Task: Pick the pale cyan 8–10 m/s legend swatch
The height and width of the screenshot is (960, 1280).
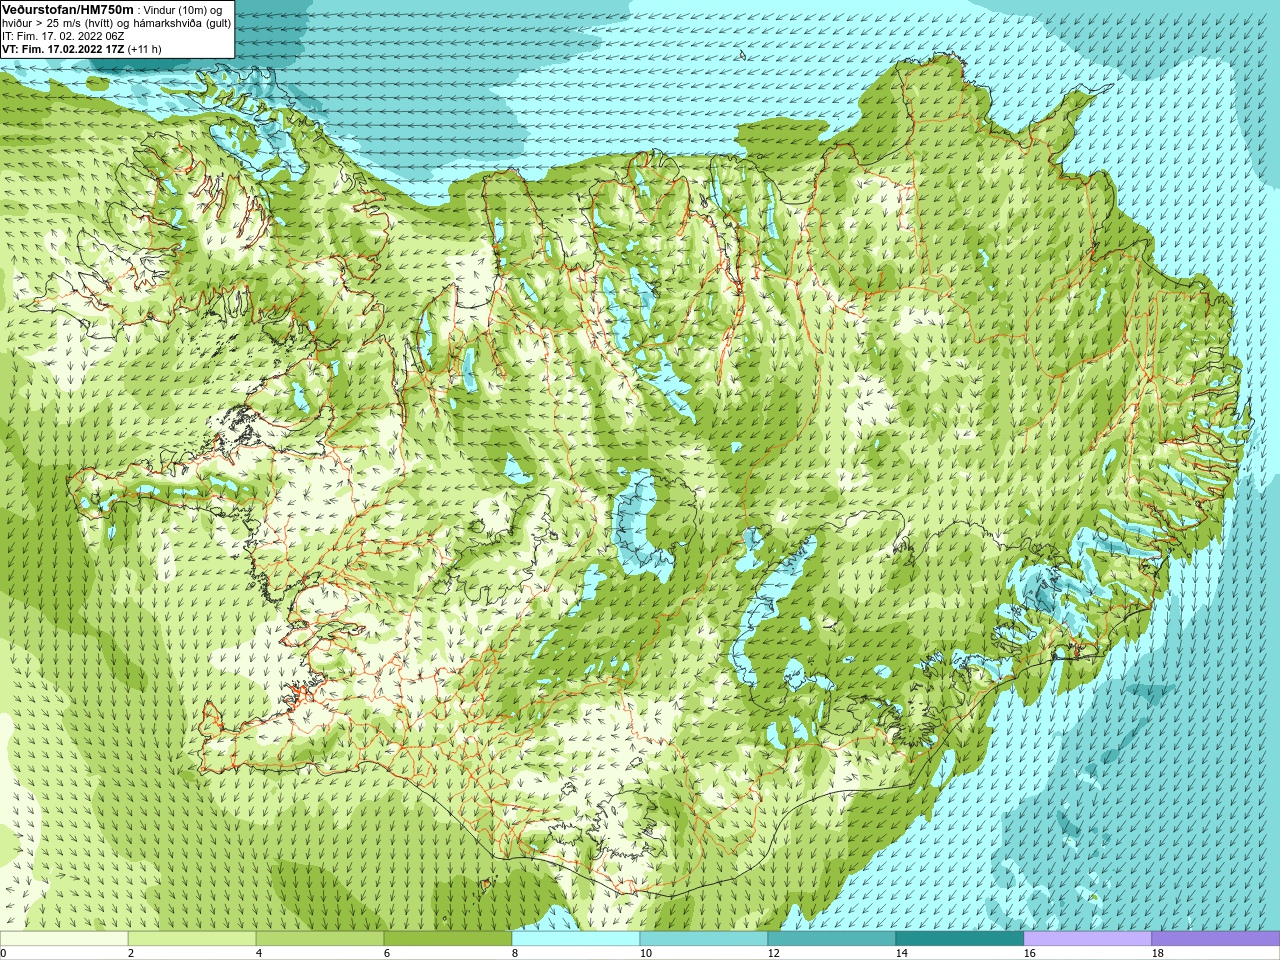Action: pyautogui.click(x=576, y=939)
